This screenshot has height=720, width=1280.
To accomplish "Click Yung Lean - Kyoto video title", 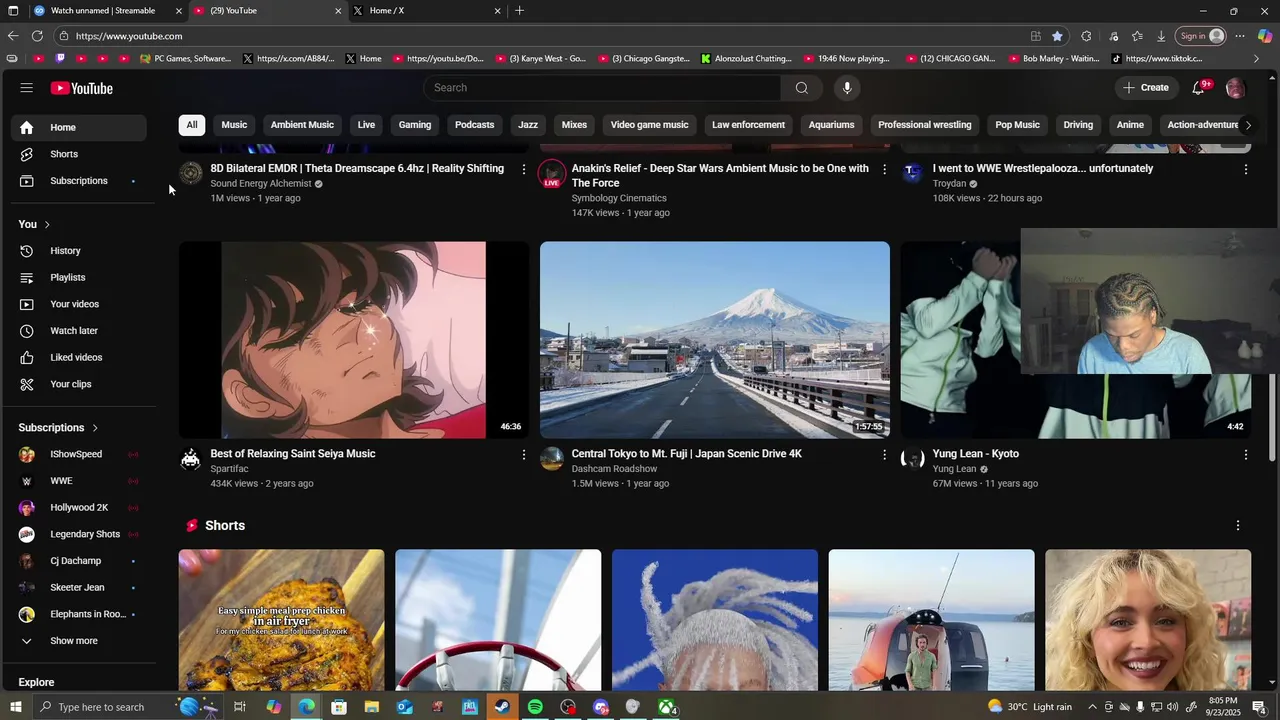I will click(975, 454).
